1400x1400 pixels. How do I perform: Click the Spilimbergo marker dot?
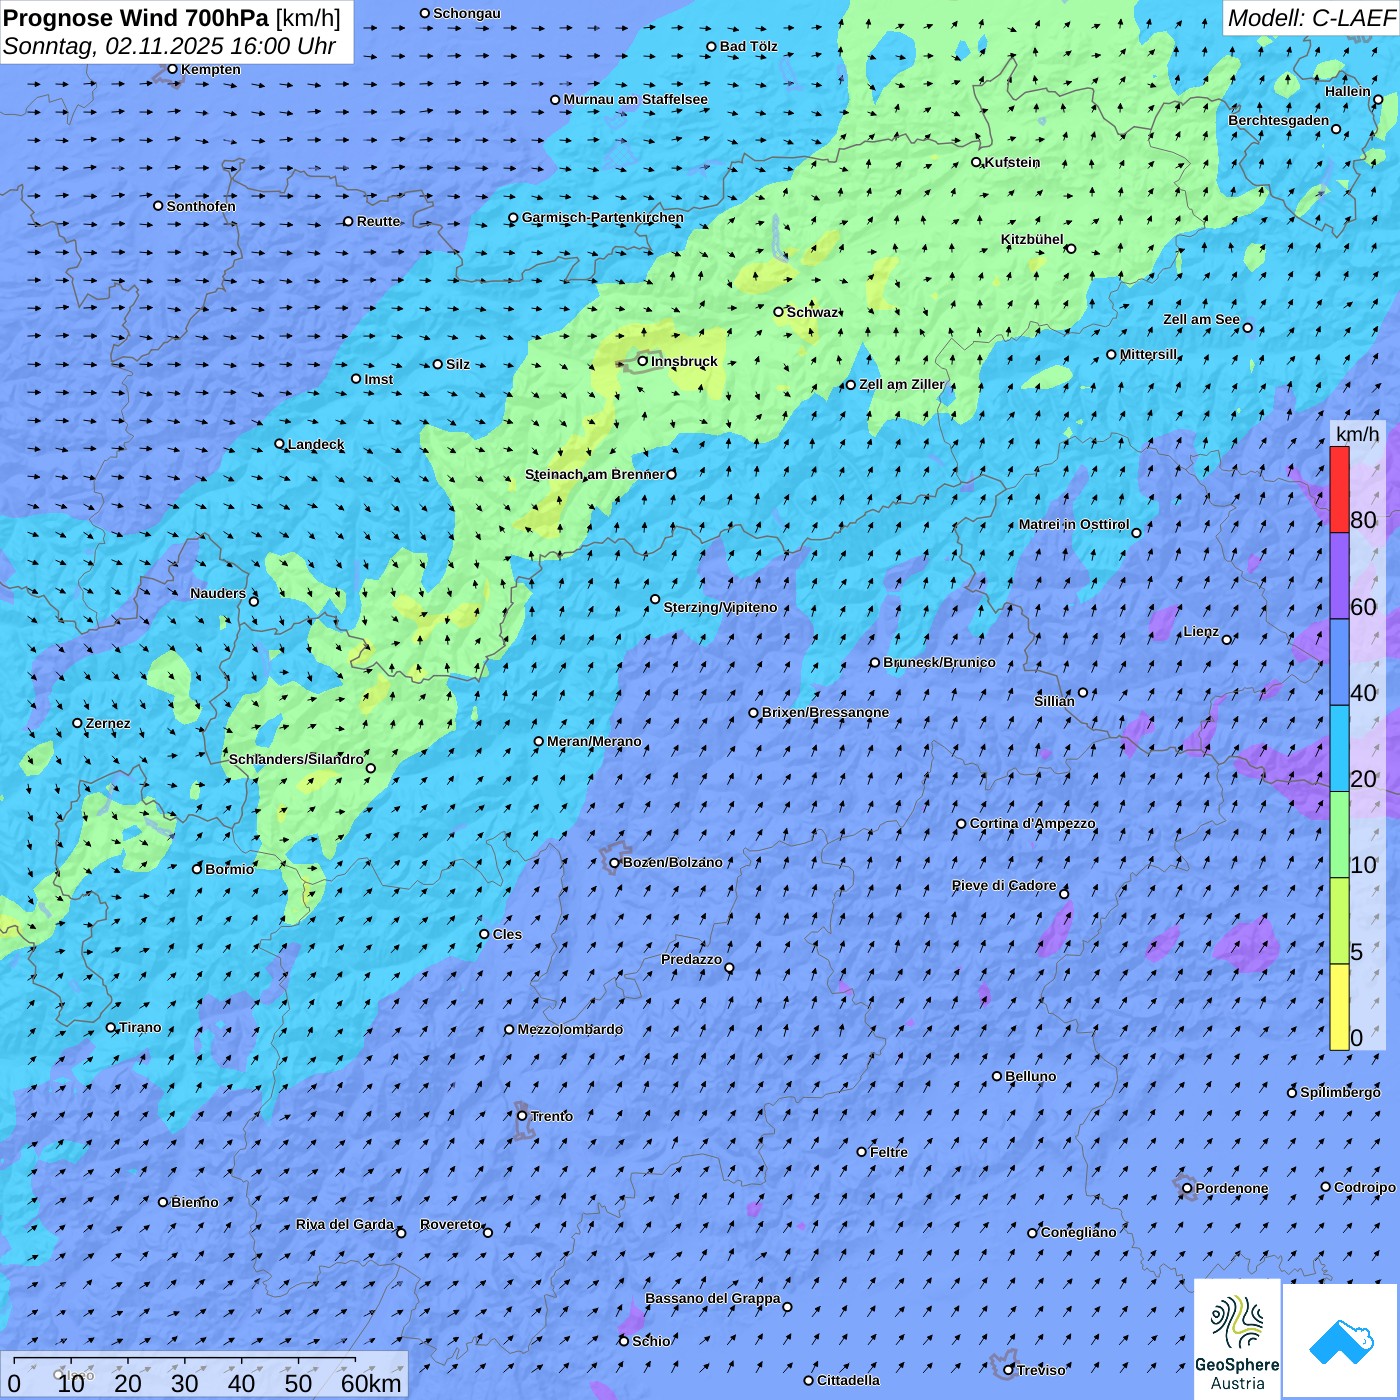pos(1292,1092)
